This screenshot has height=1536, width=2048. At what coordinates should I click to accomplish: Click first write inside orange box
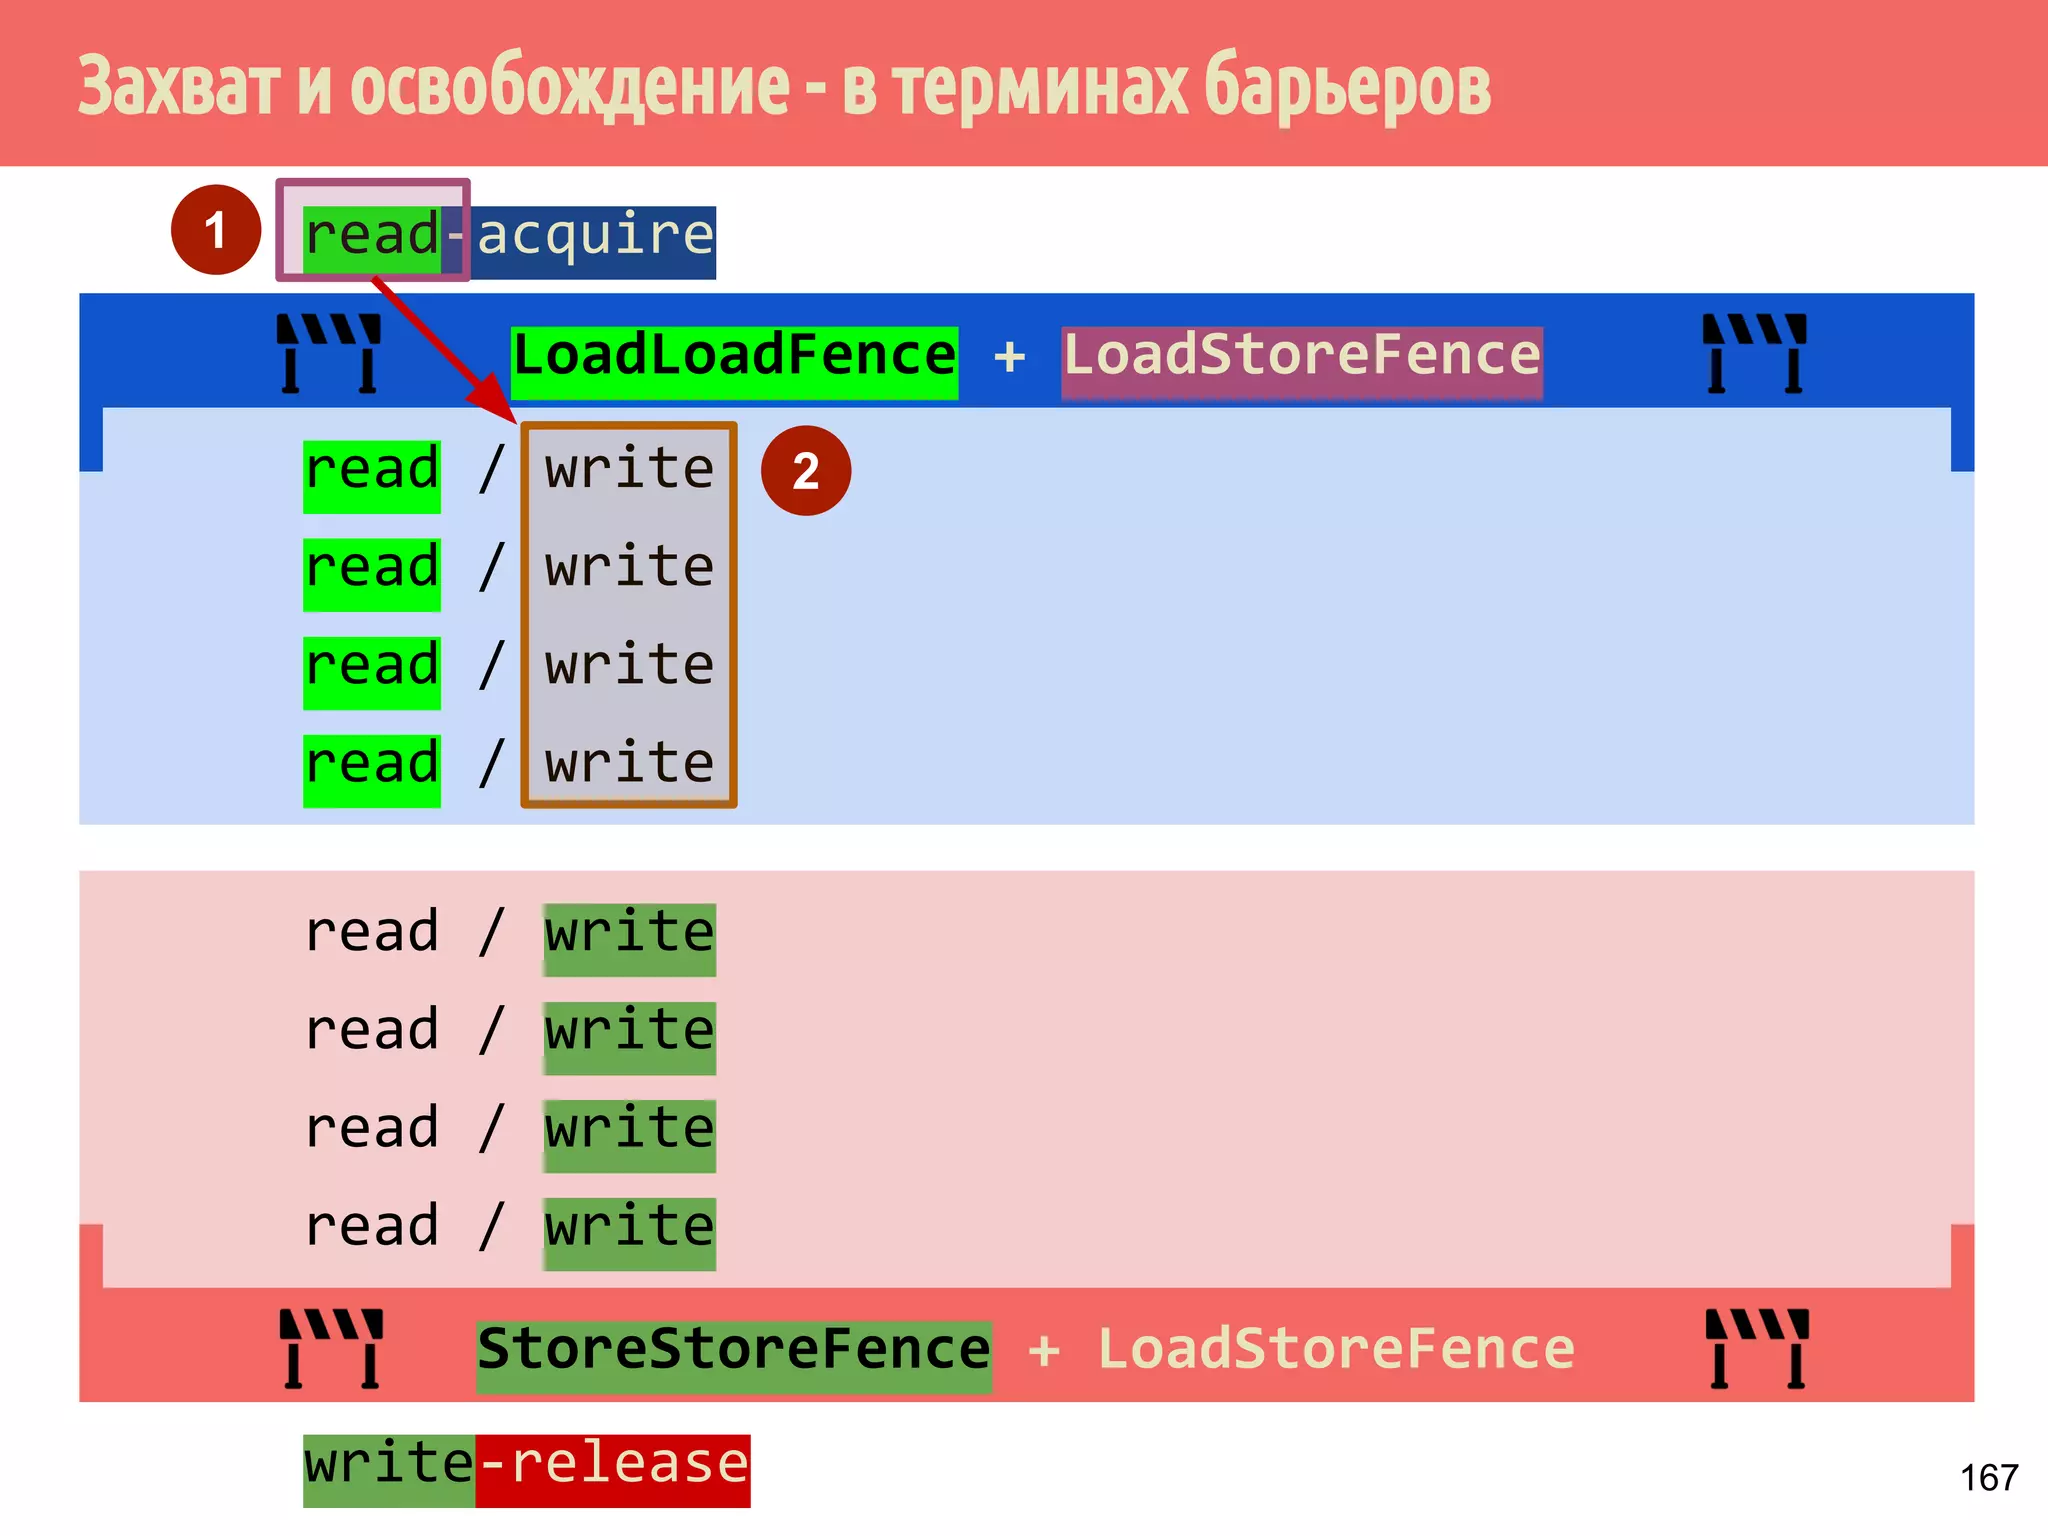point(629,470)
